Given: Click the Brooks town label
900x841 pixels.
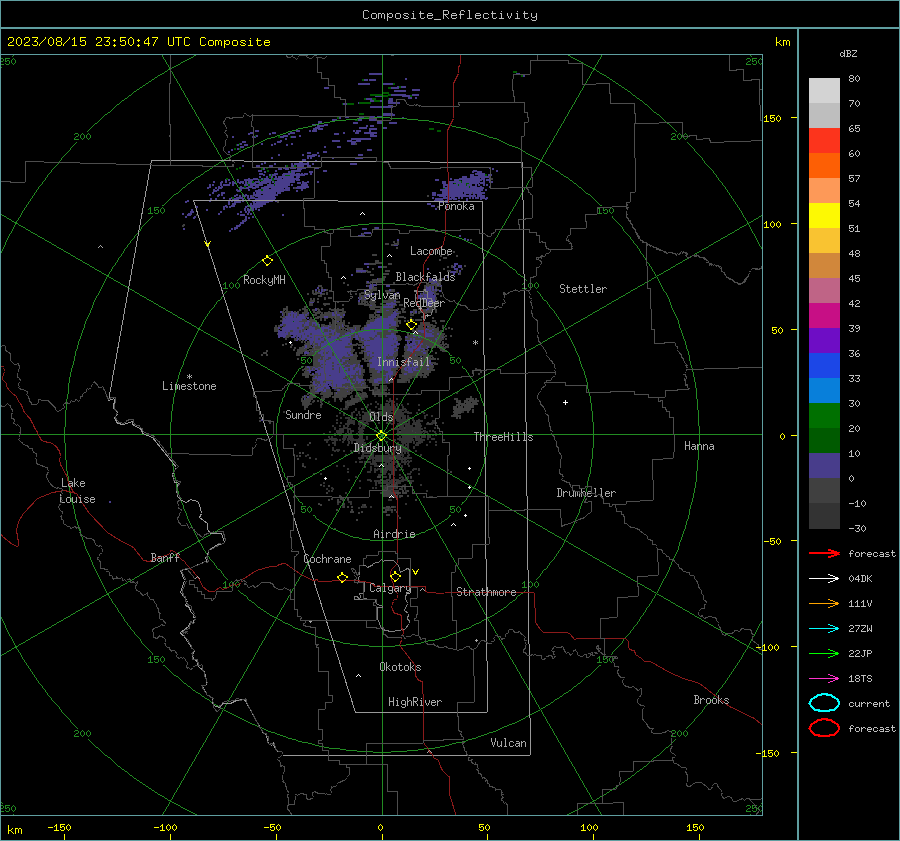Looking at the screenshot, I should point(711,700).
